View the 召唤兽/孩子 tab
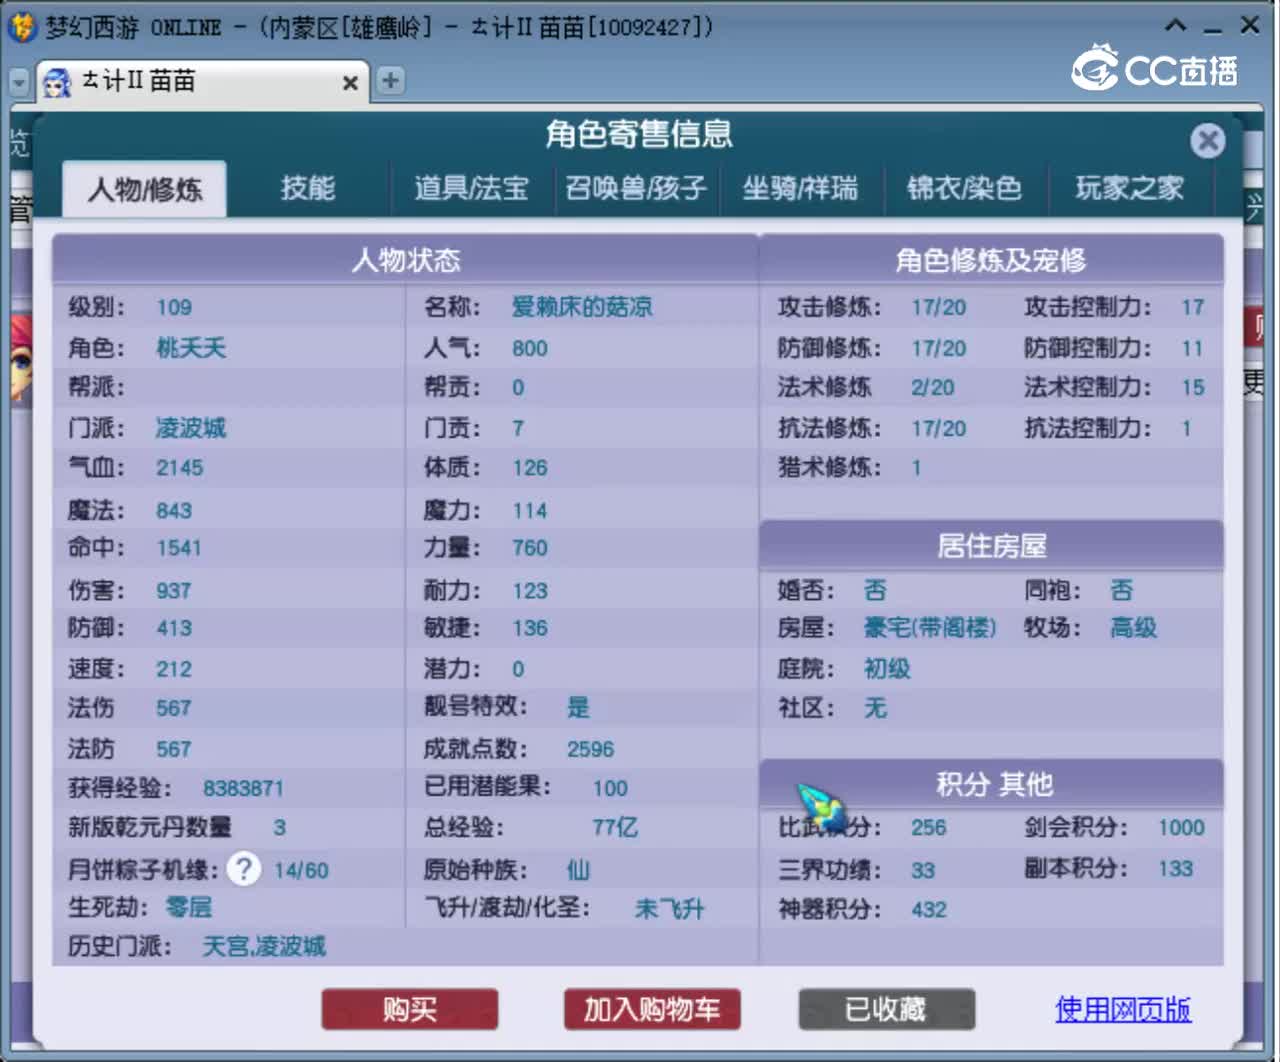 click(637, 188)
